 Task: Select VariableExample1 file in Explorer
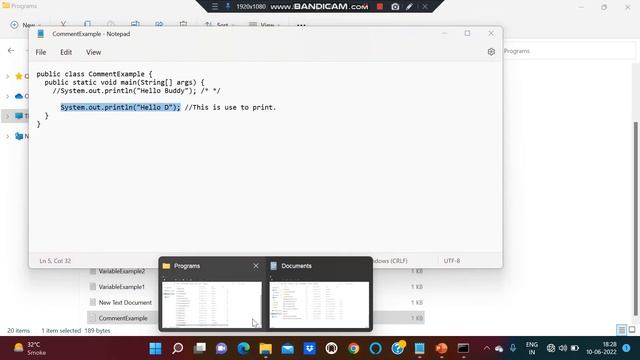click(x=121, y=287)
